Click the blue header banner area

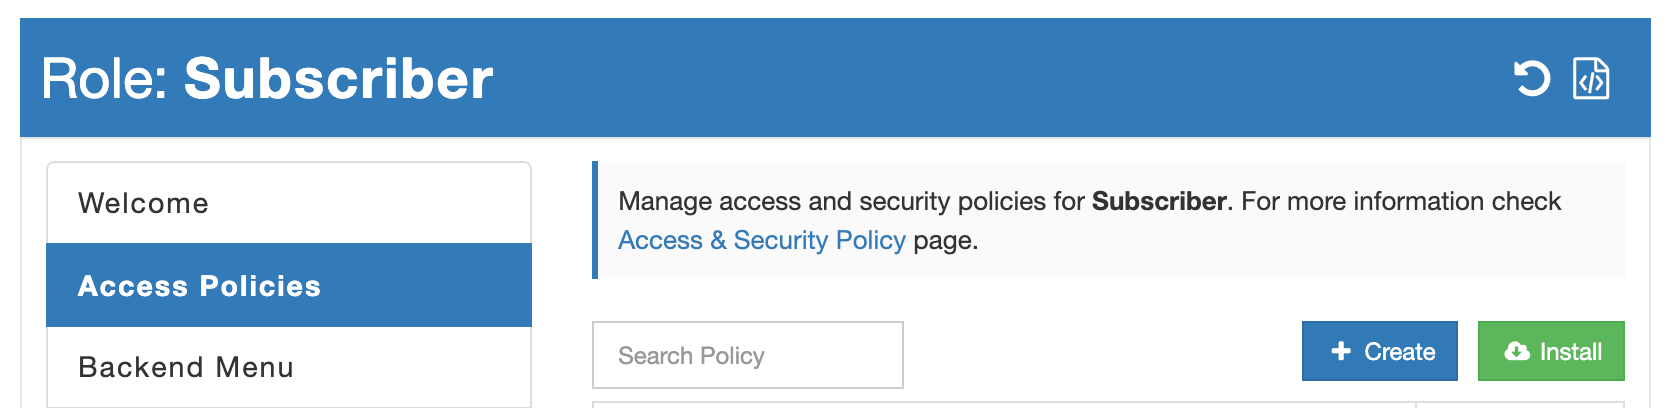tap(835, 77)
